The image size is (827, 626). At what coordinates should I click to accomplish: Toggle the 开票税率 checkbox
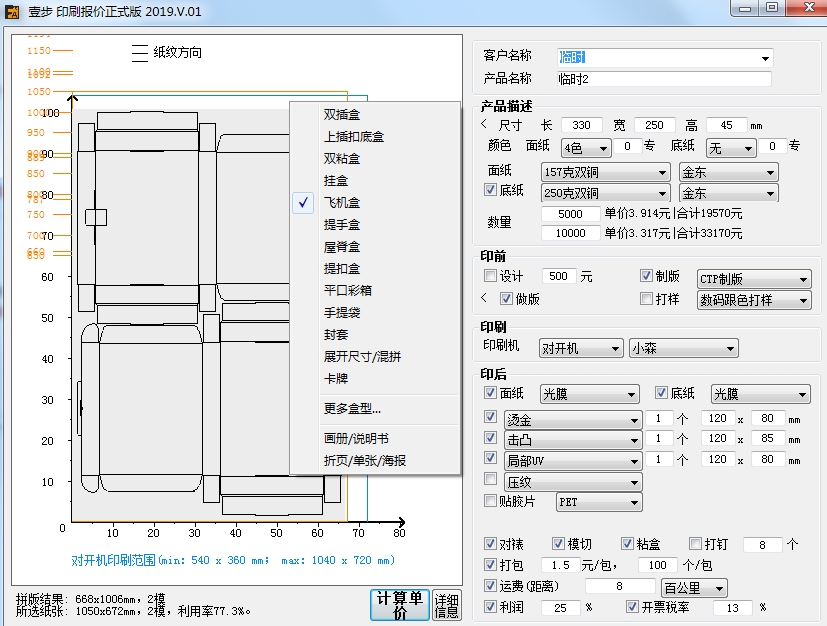point(632,606)
